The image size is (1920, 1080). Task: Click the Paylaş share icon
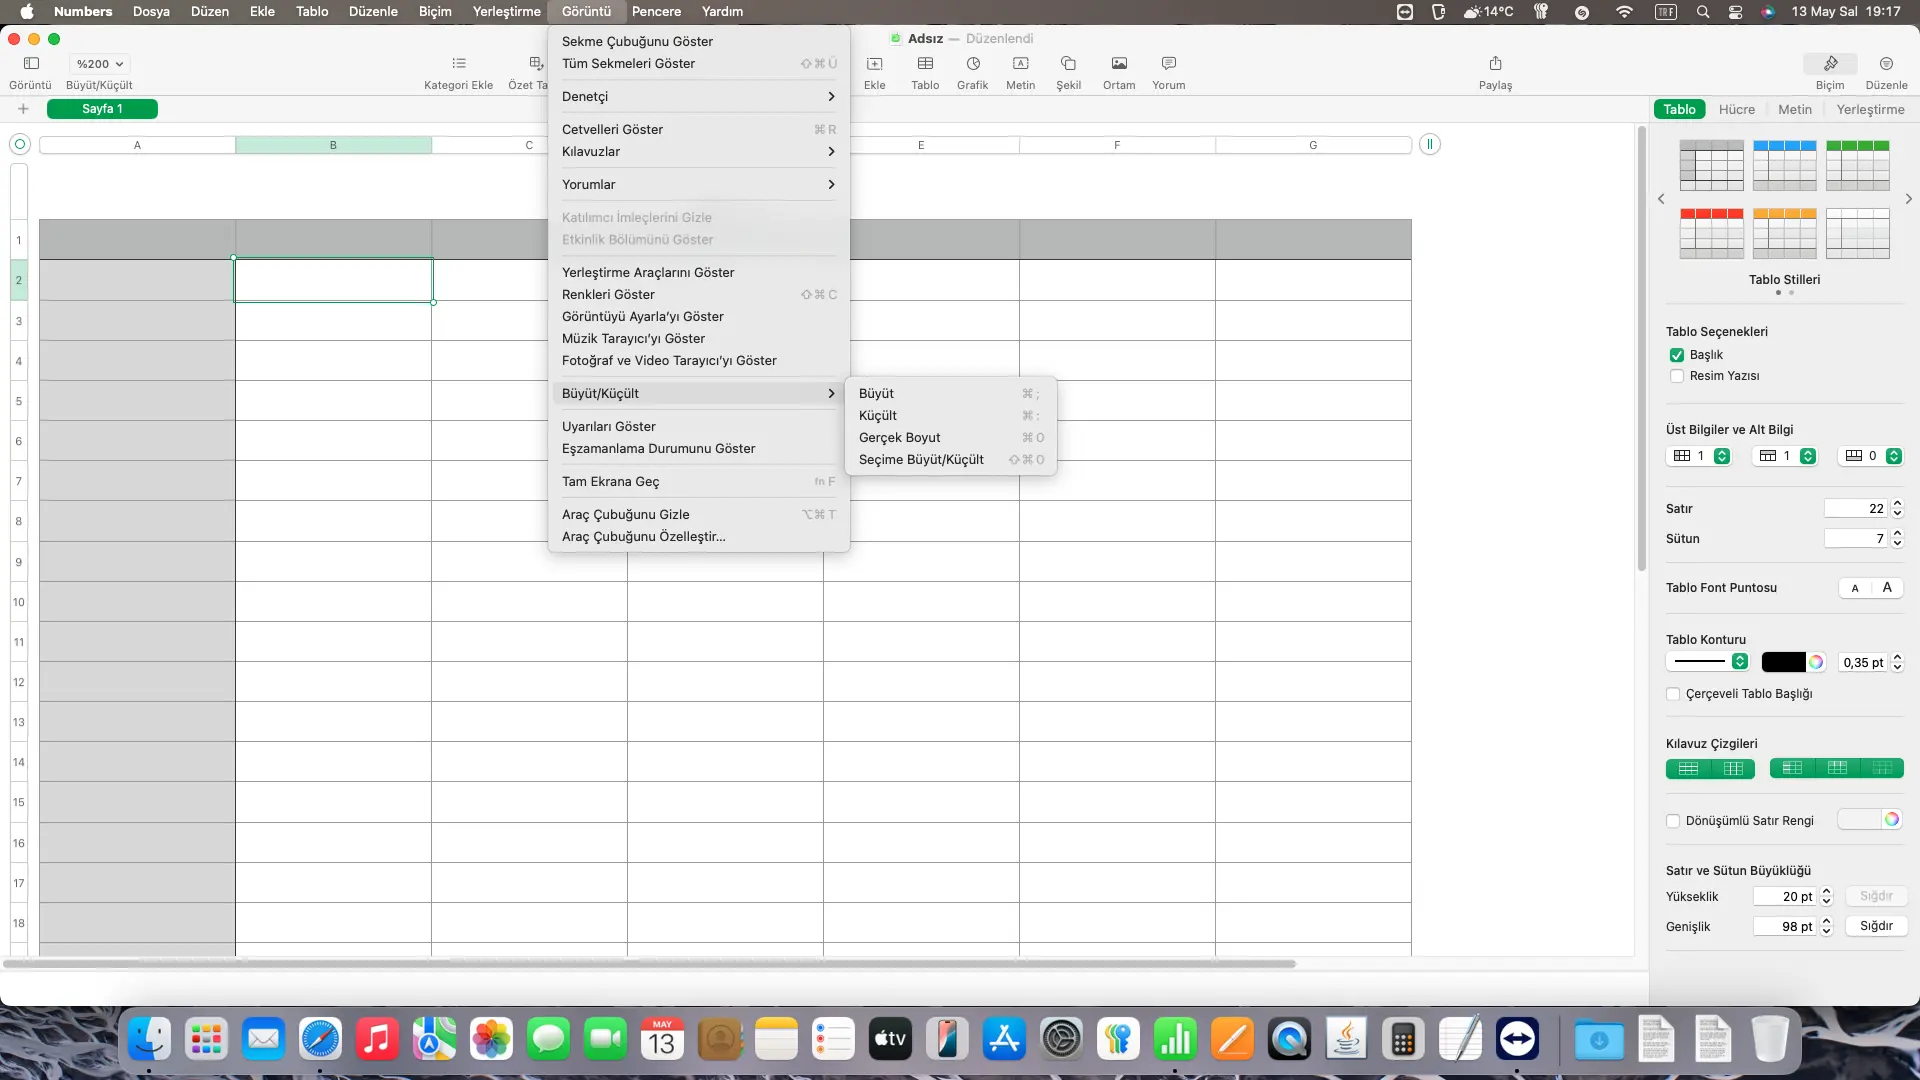tap(1495, 63)
